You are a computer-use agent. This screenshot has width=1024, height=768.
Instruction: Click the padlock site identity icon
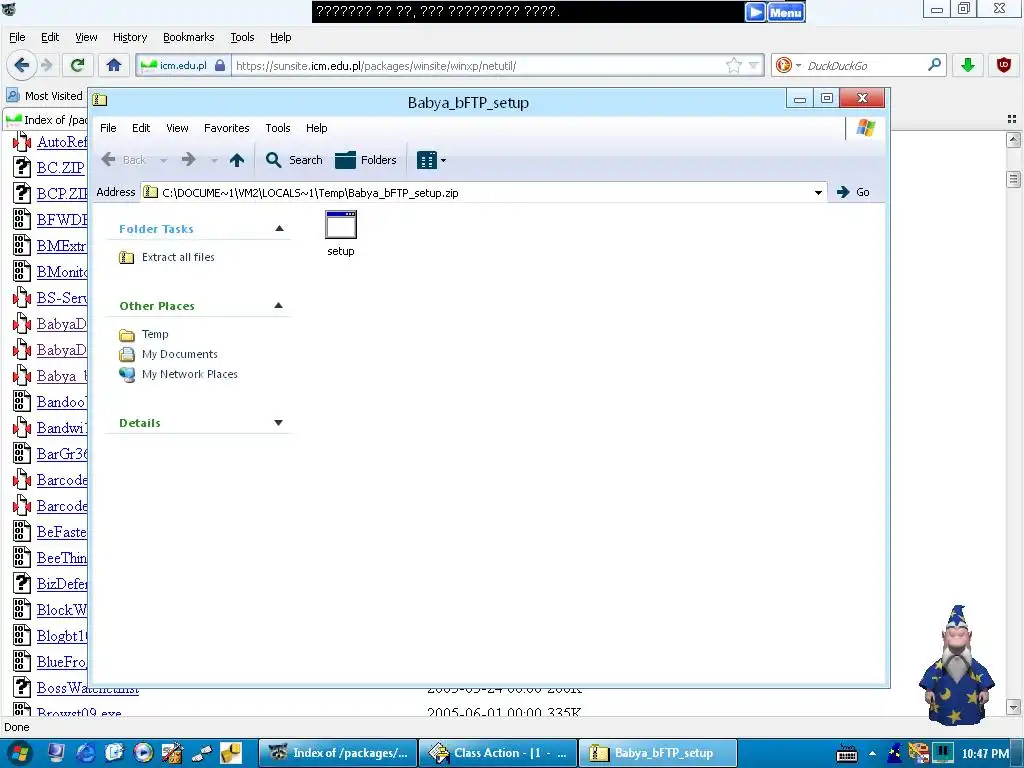220,65
